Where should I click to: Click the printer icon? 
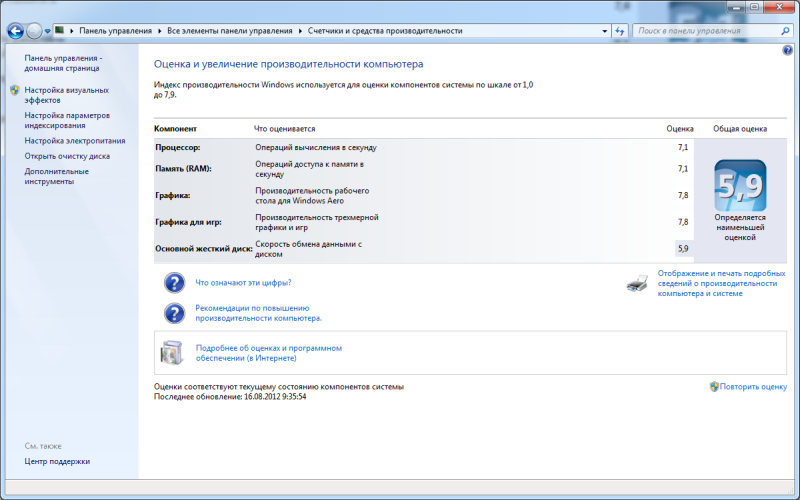[x=637, y=283]
